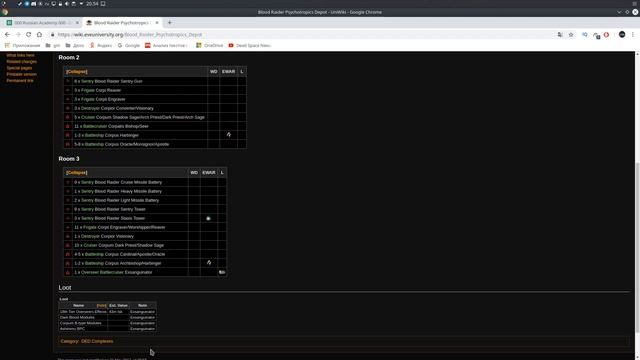Open the browser home page
Image resolution: width=640 pixels, height=360 pixels.
click(x=39, y=35)
